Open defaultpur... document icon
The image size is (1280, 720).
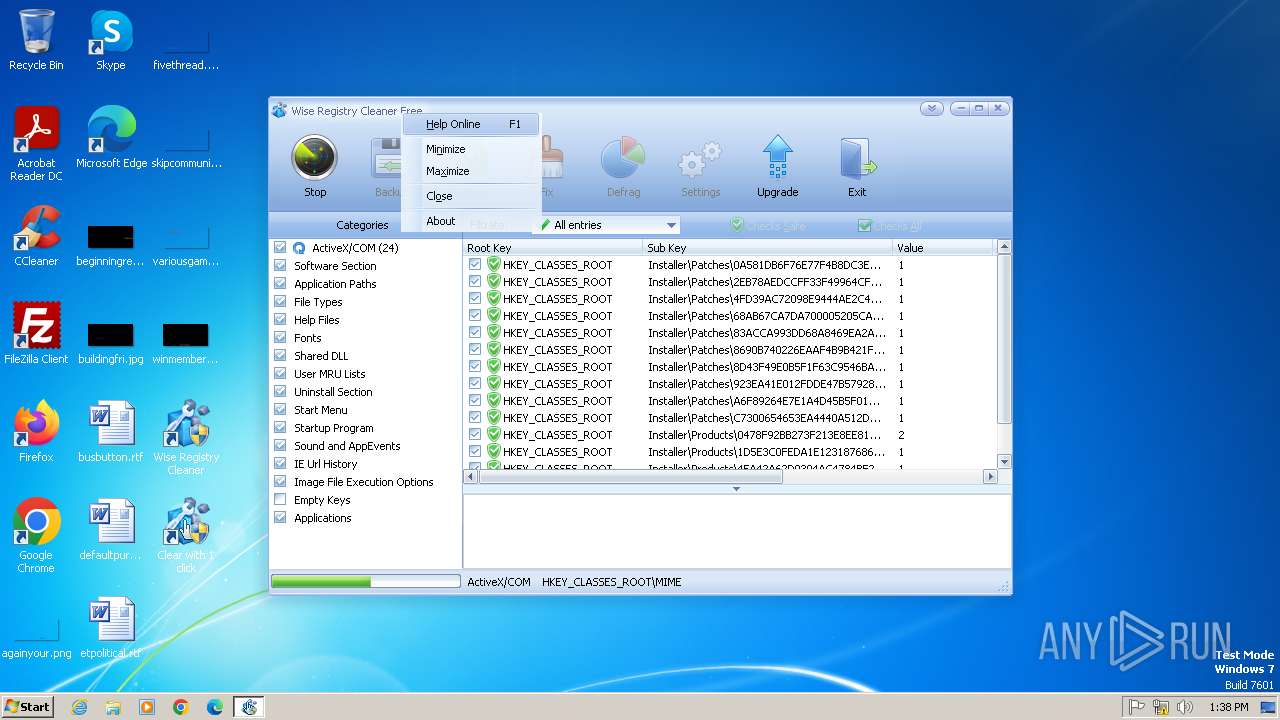pyautogui.click(x=111, y=530)
